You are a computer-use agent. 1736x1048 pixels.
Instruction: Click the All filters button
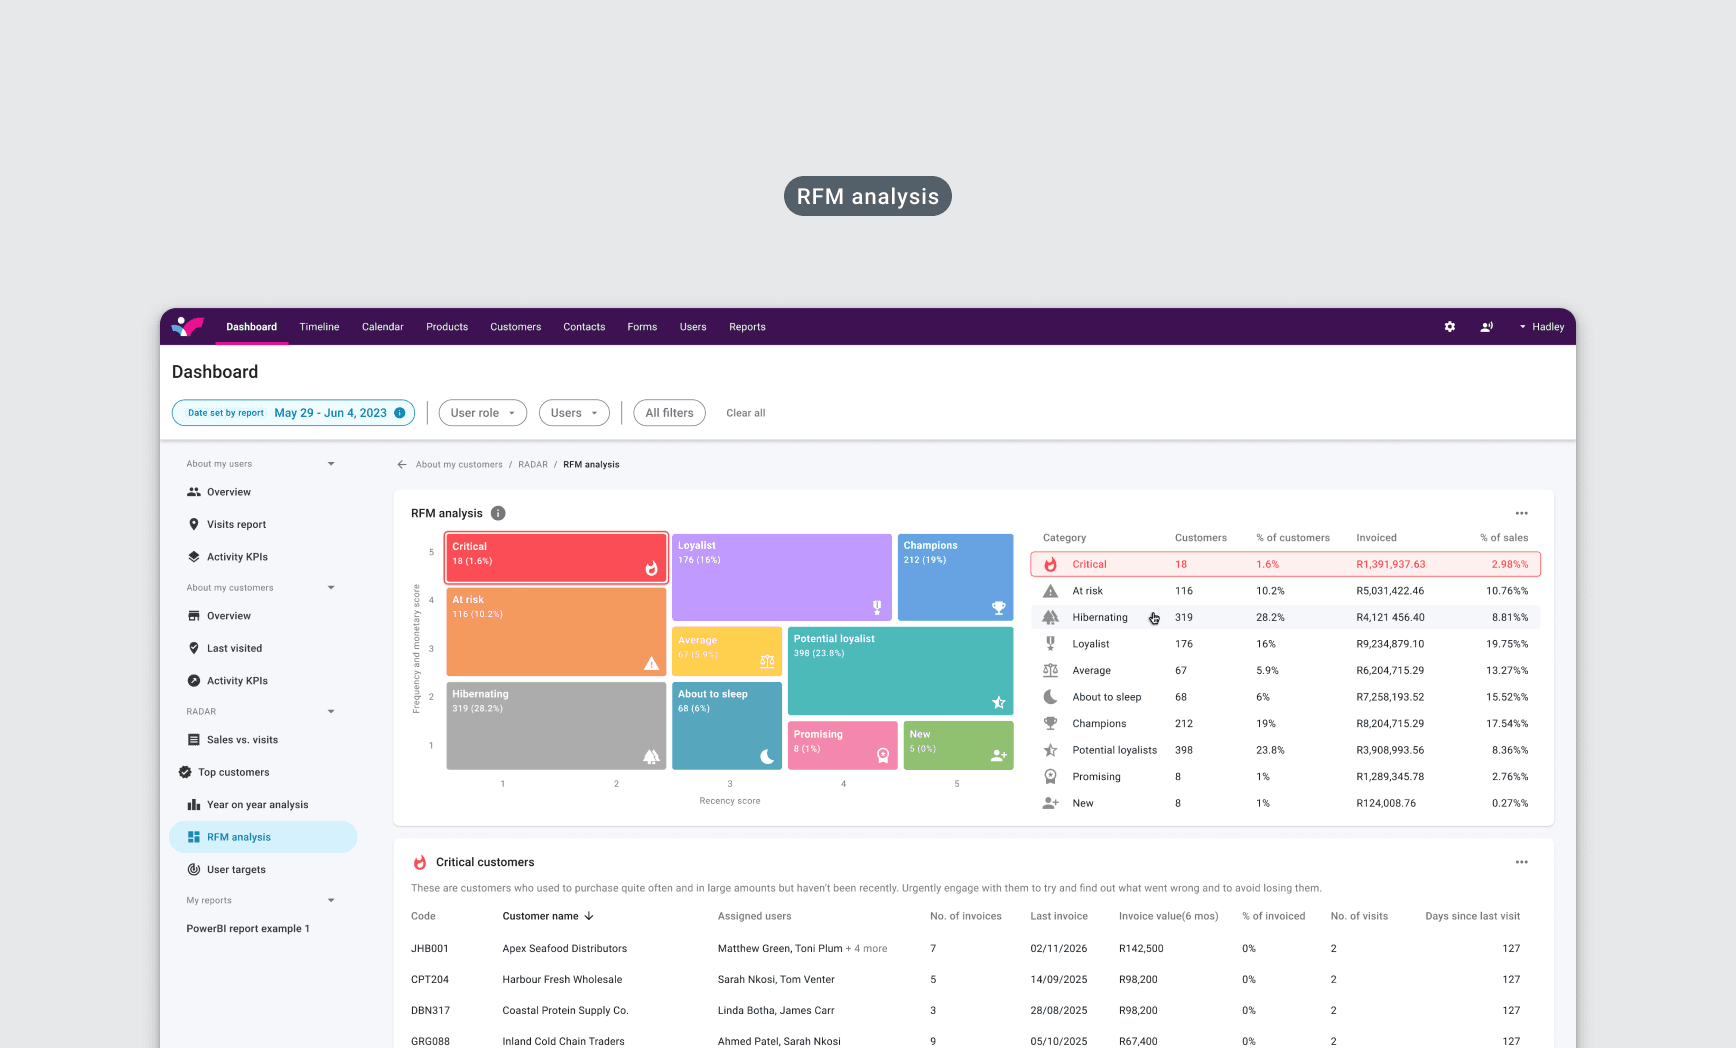coord(669,413)
